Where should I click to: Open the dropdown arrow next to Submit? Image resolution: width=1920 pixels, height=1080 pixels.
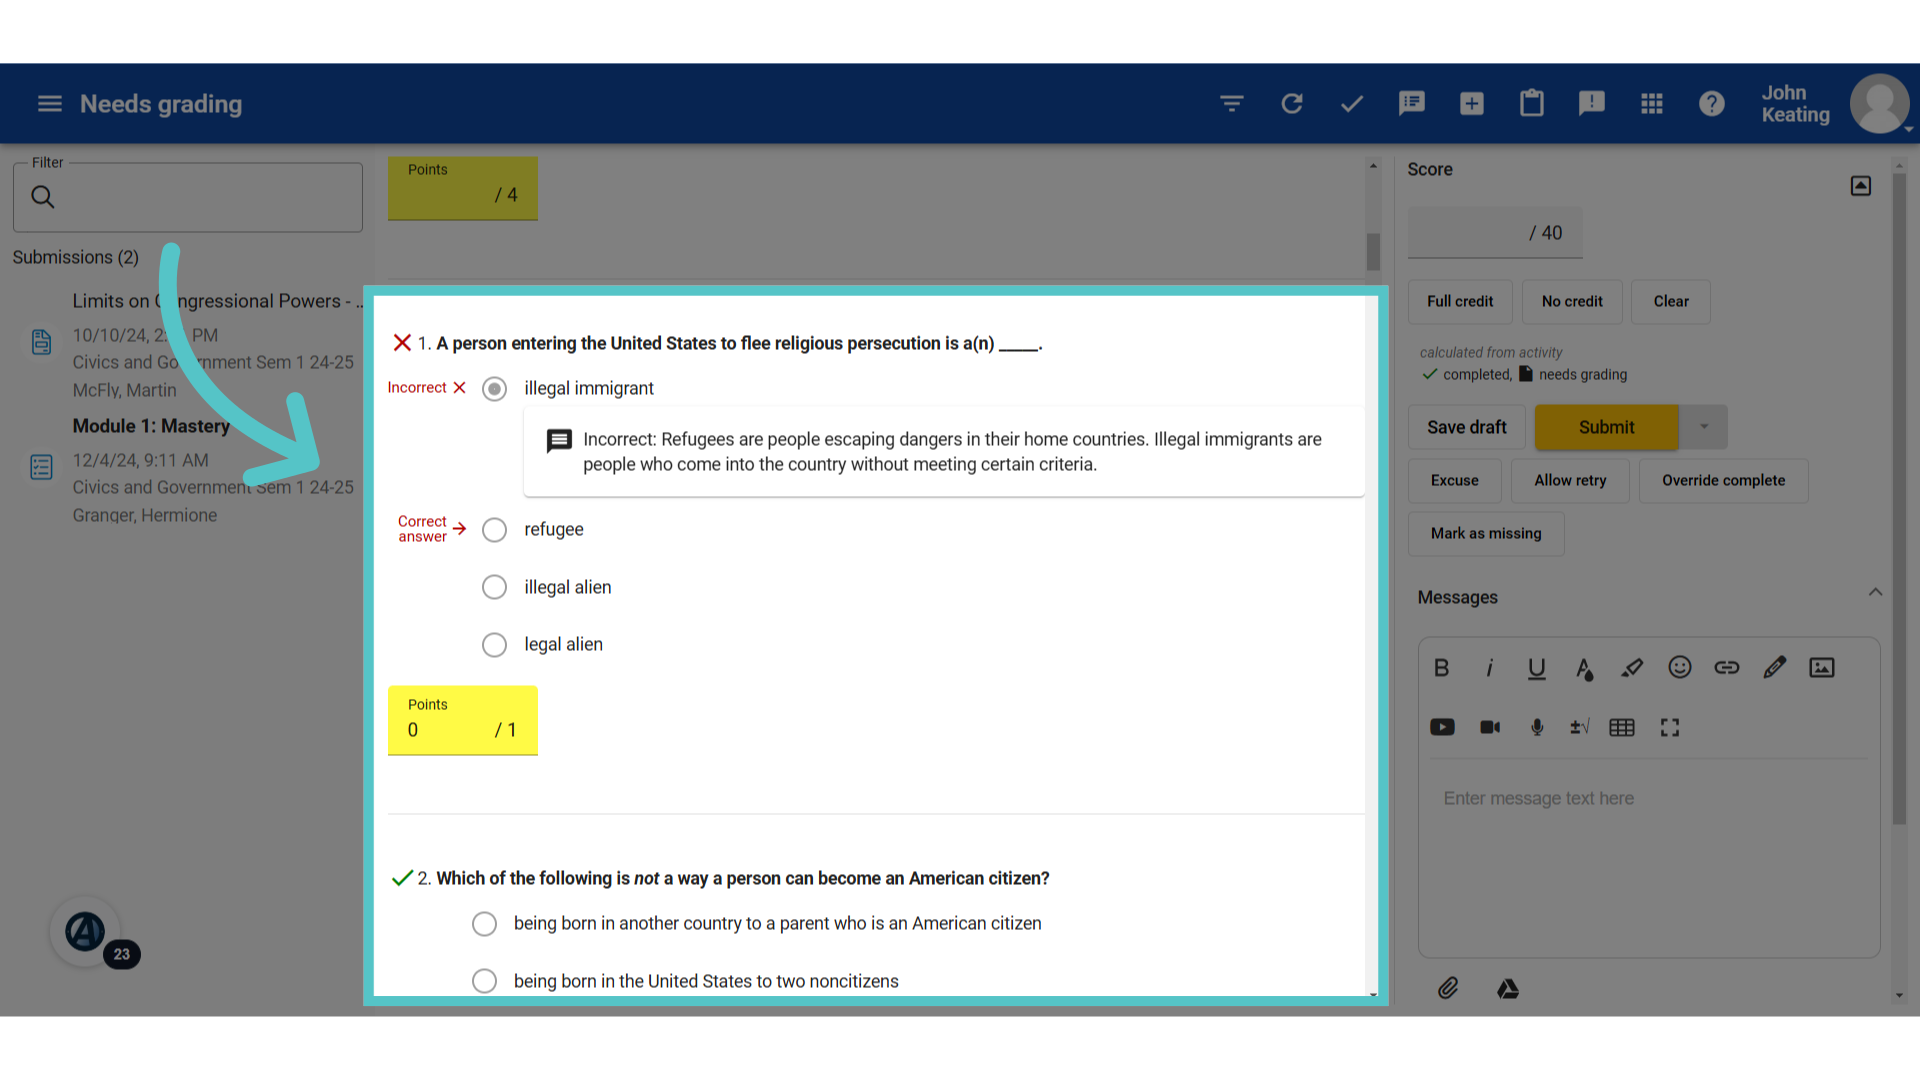coord(1704,427)
